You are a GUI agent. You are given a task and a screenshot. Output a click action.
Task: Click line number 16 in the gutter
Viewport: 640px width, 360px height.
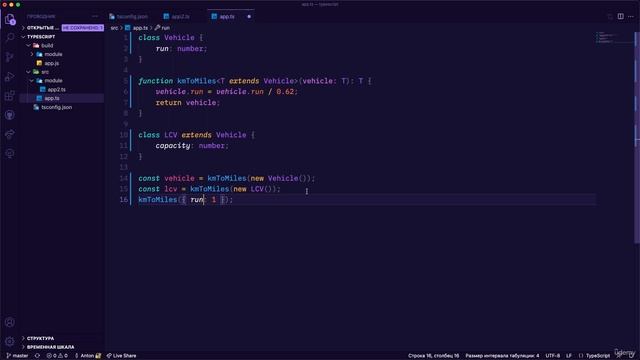coord(124,200)
